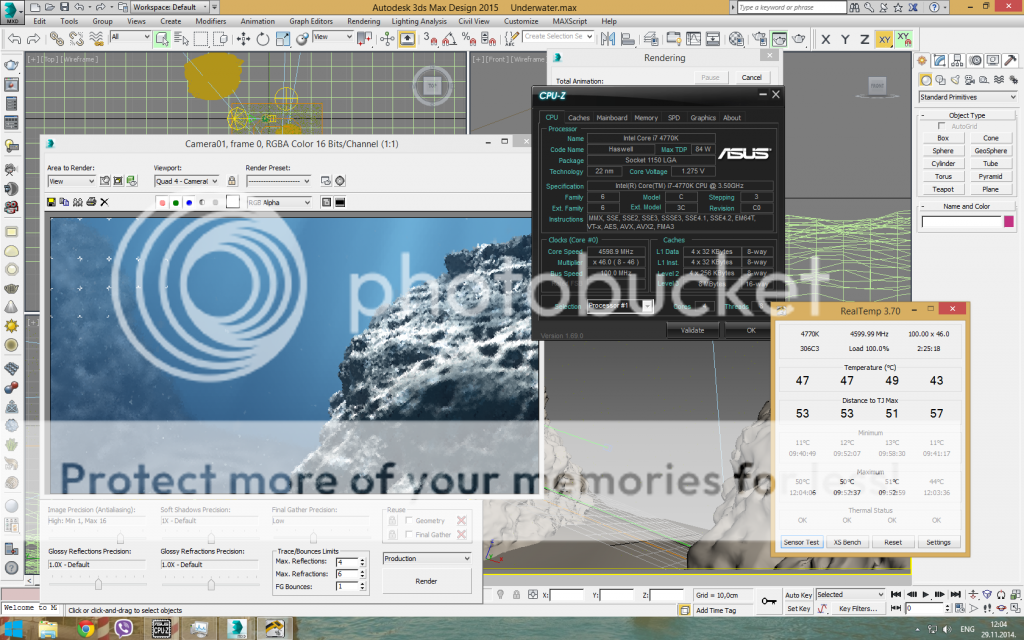Switch to the Mainboard tab in CPU-Z
The image size is (1024, 640).
(x=612, y=118)
